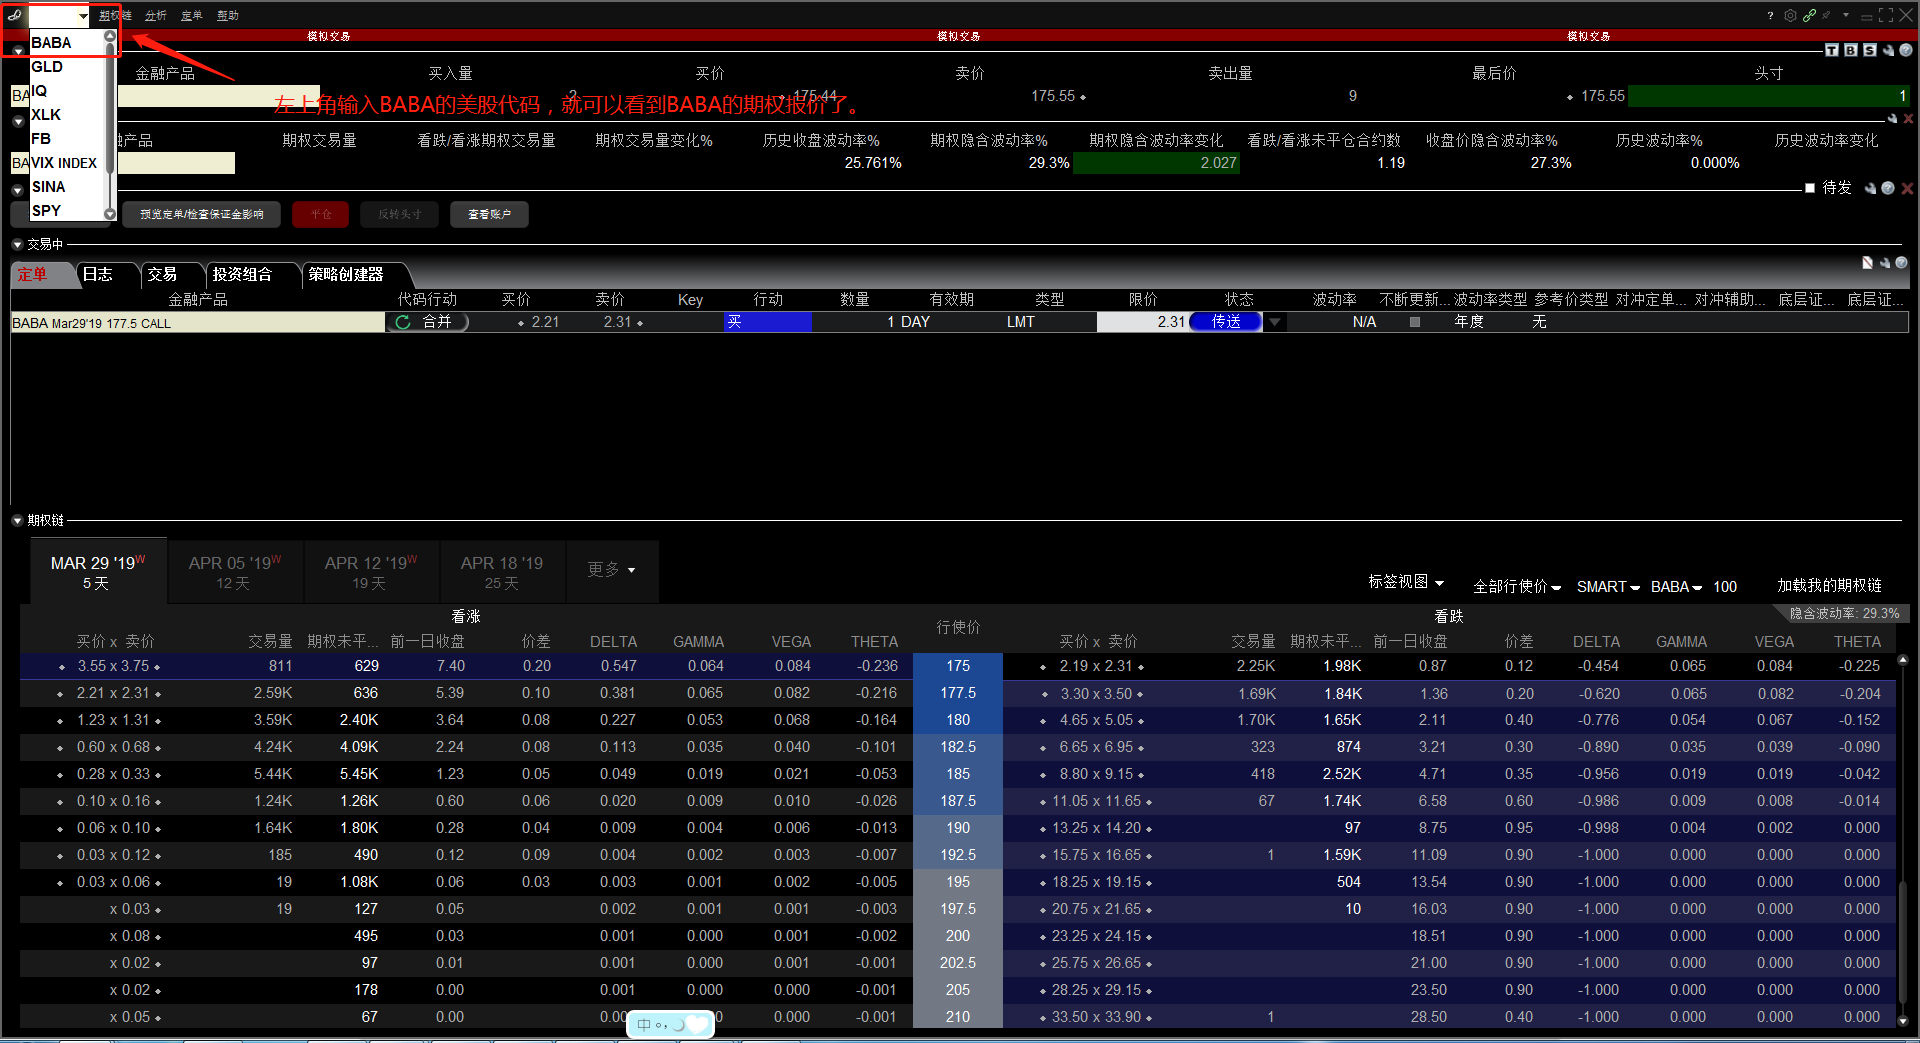Open the 定单 menu
The height and width of the screenshot is (1043, 1920).
coord(191,15)
